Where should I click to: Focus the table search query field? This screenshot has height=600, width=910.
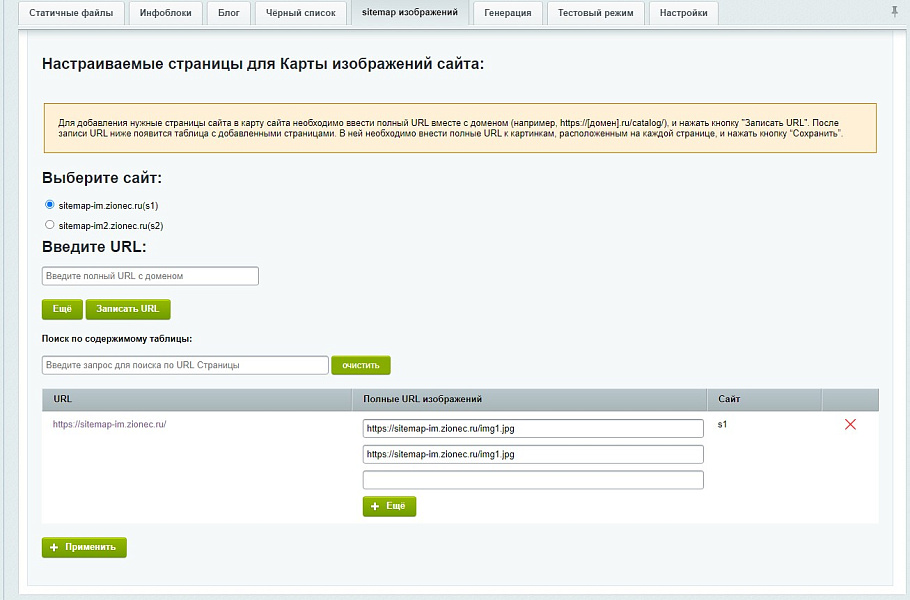coord(185,365)
